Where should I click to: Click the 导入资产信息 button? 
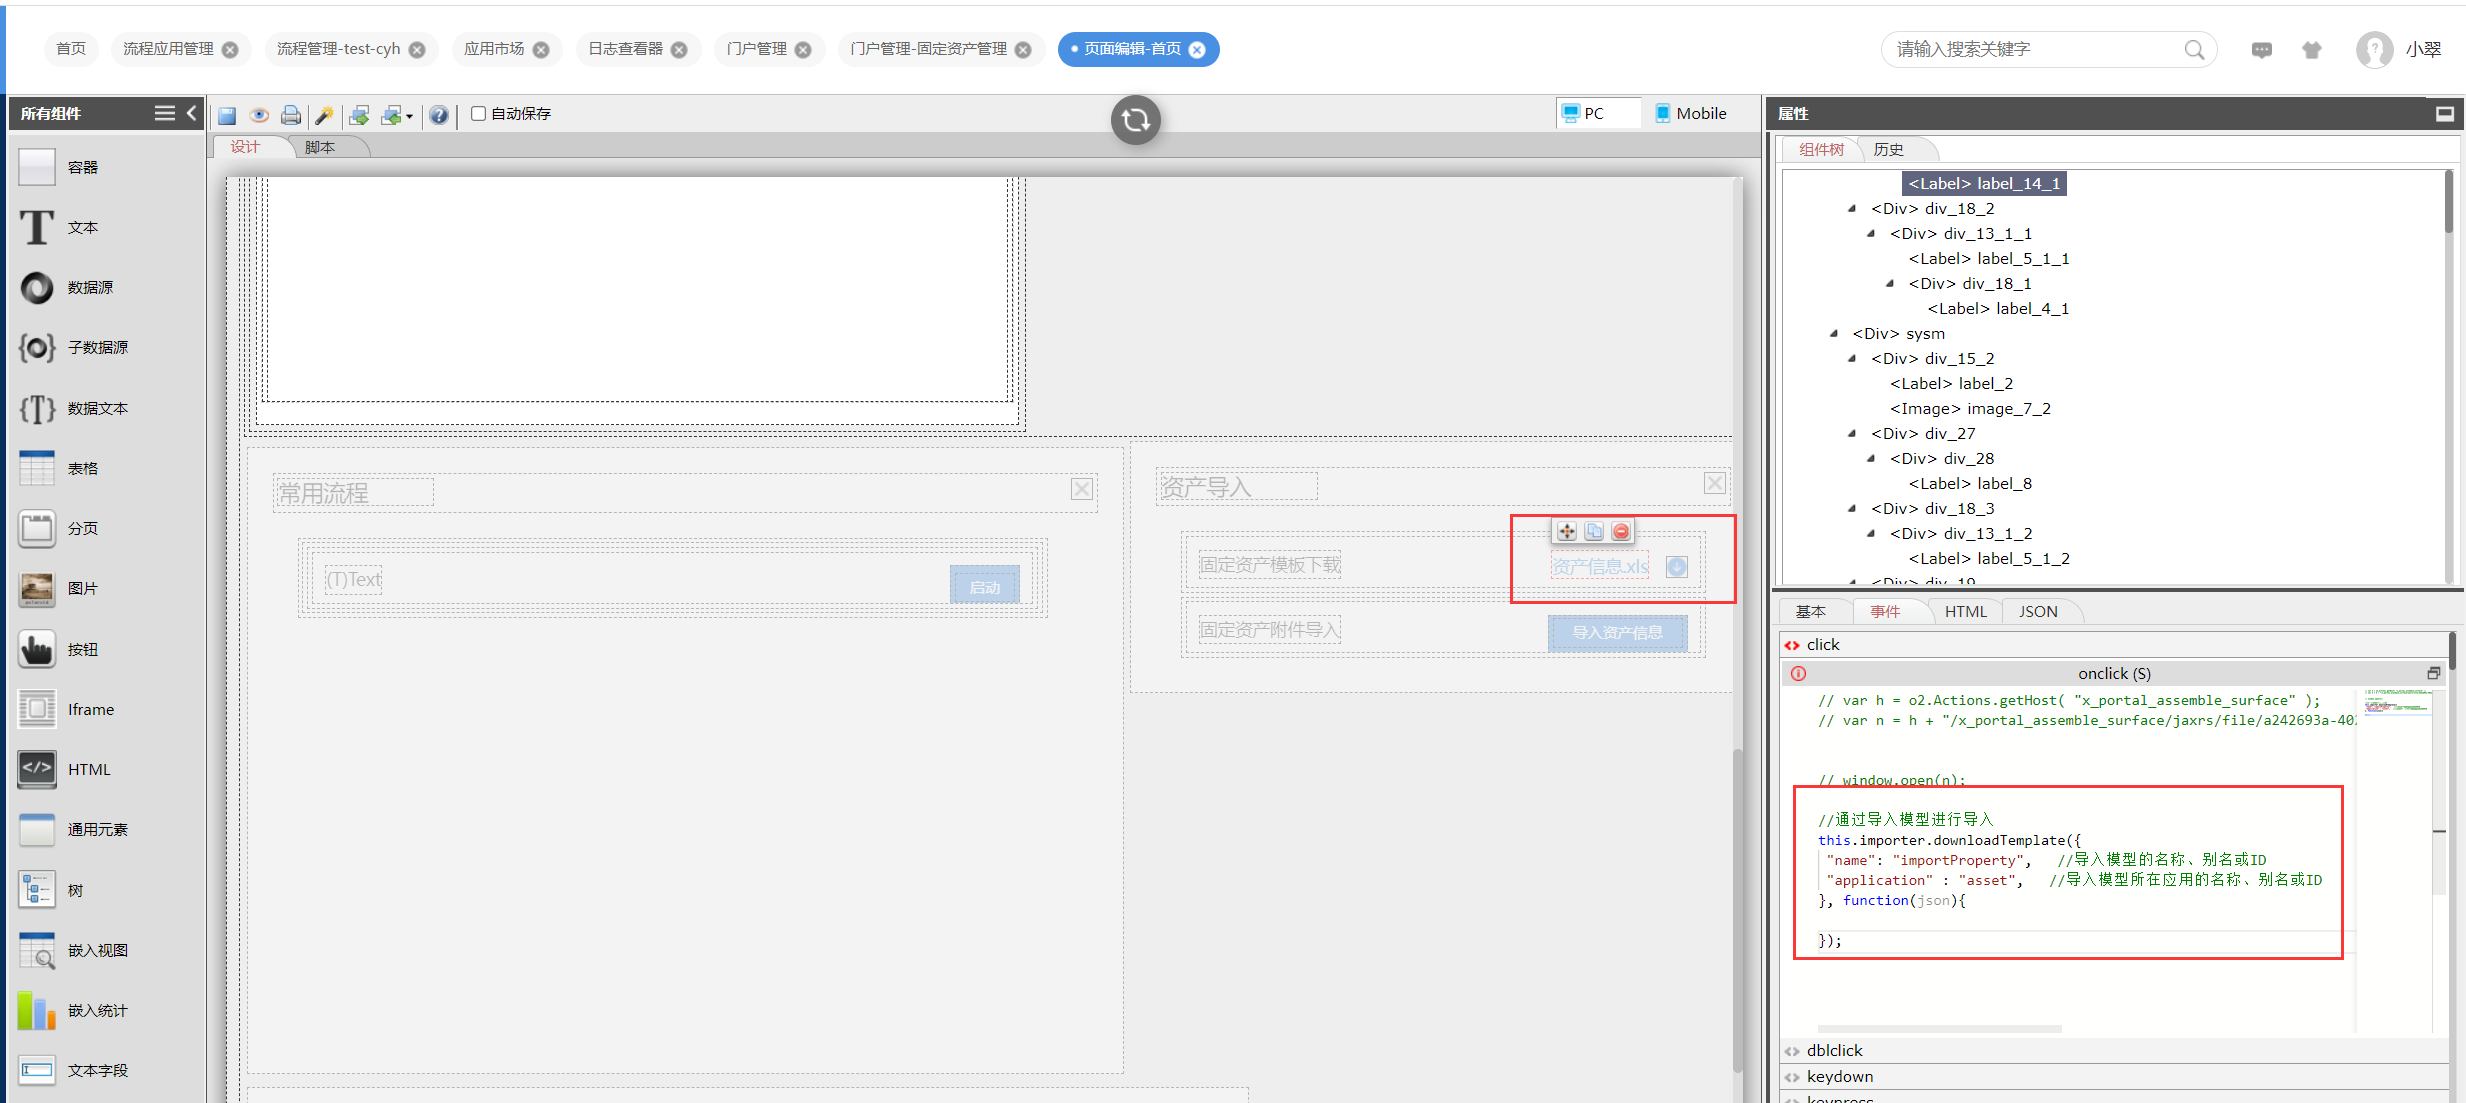click(x=1617, y=632)
